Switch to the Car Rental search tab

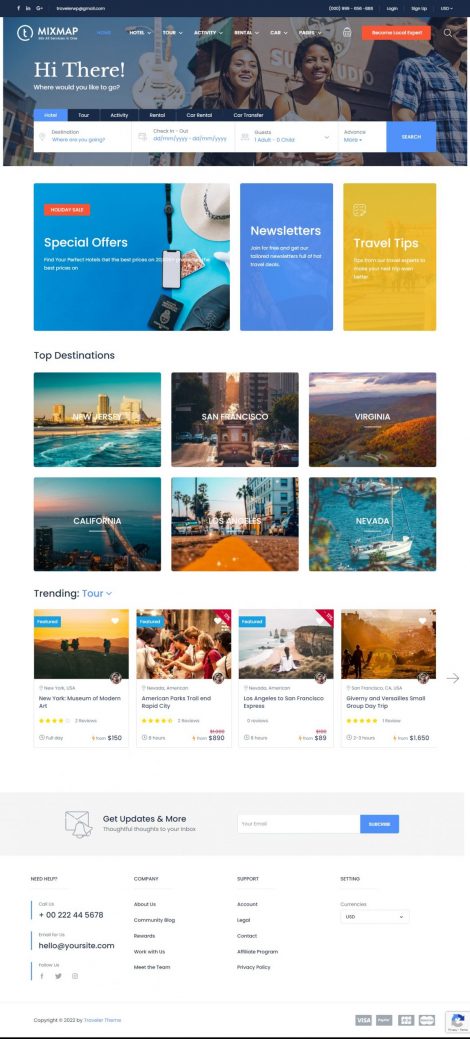199,115
